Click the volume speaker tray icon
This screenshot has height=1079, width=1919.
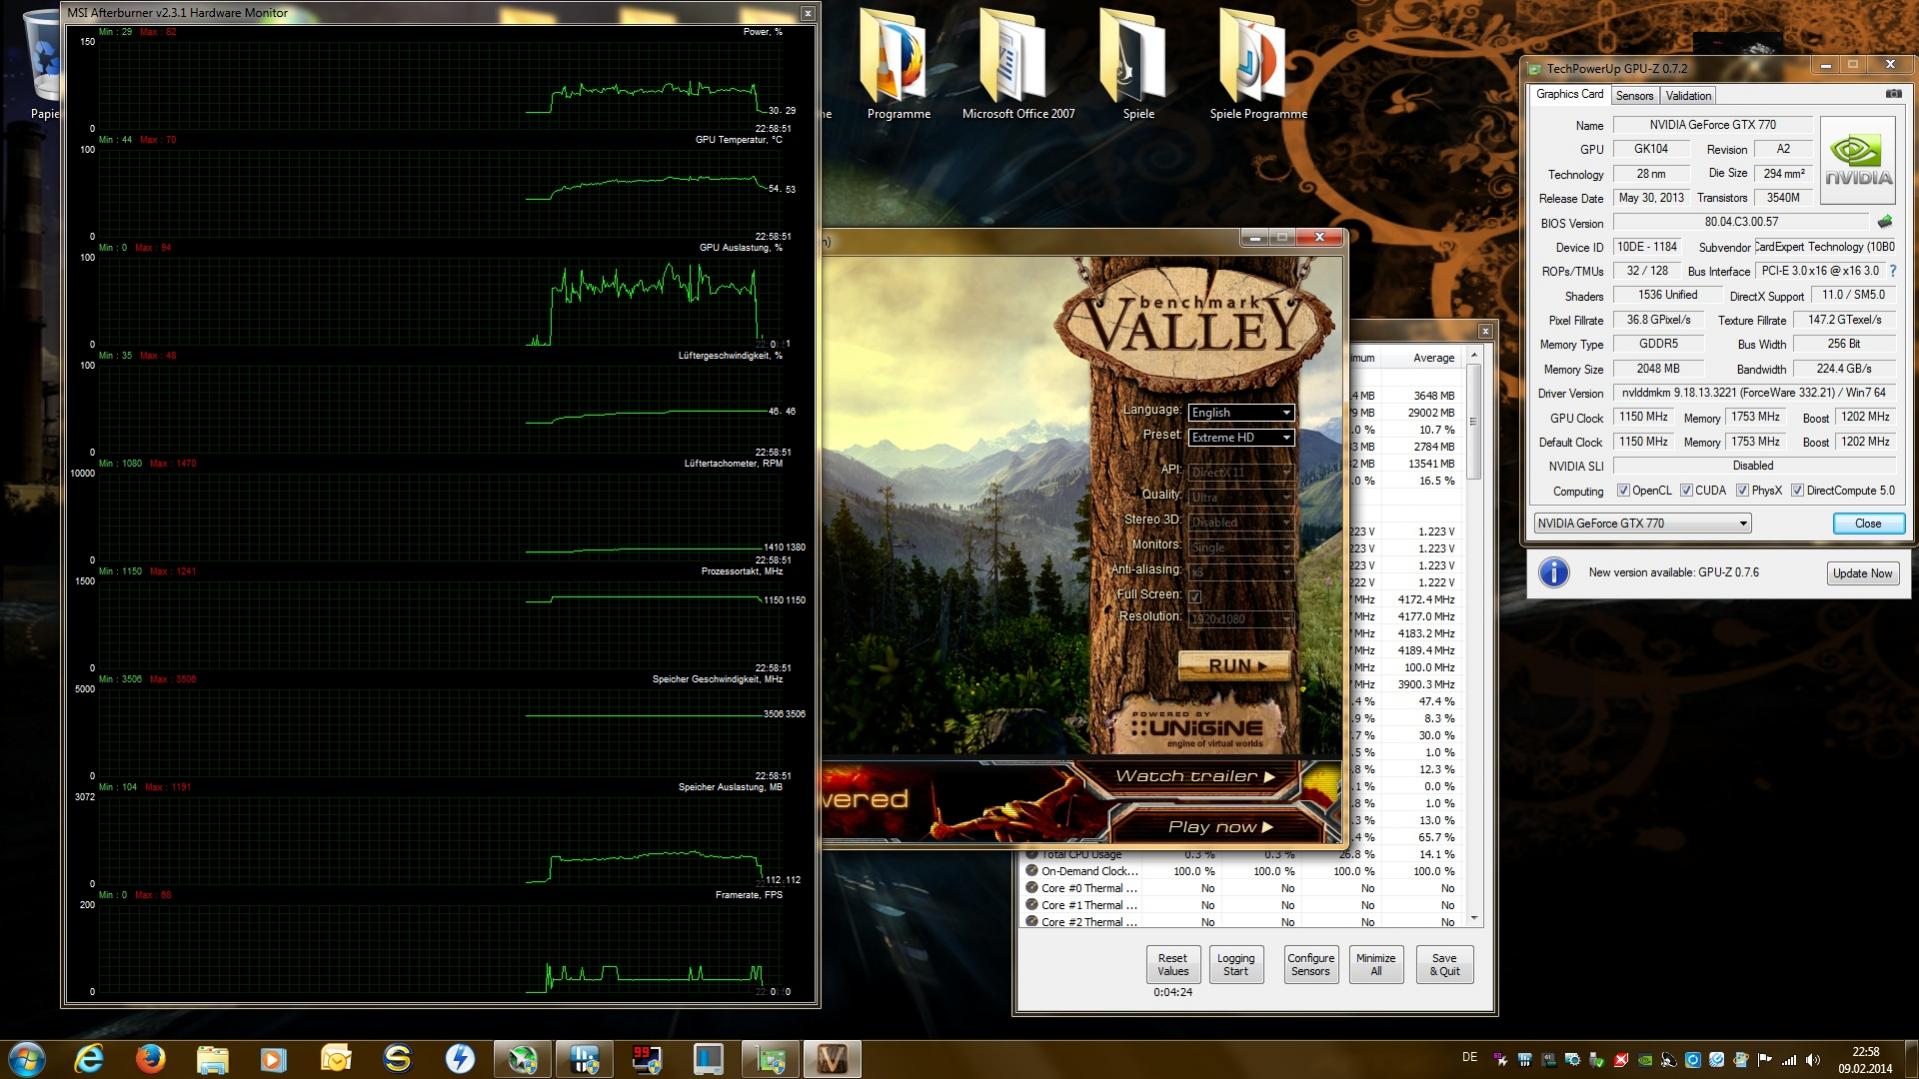[1813, 1060]
